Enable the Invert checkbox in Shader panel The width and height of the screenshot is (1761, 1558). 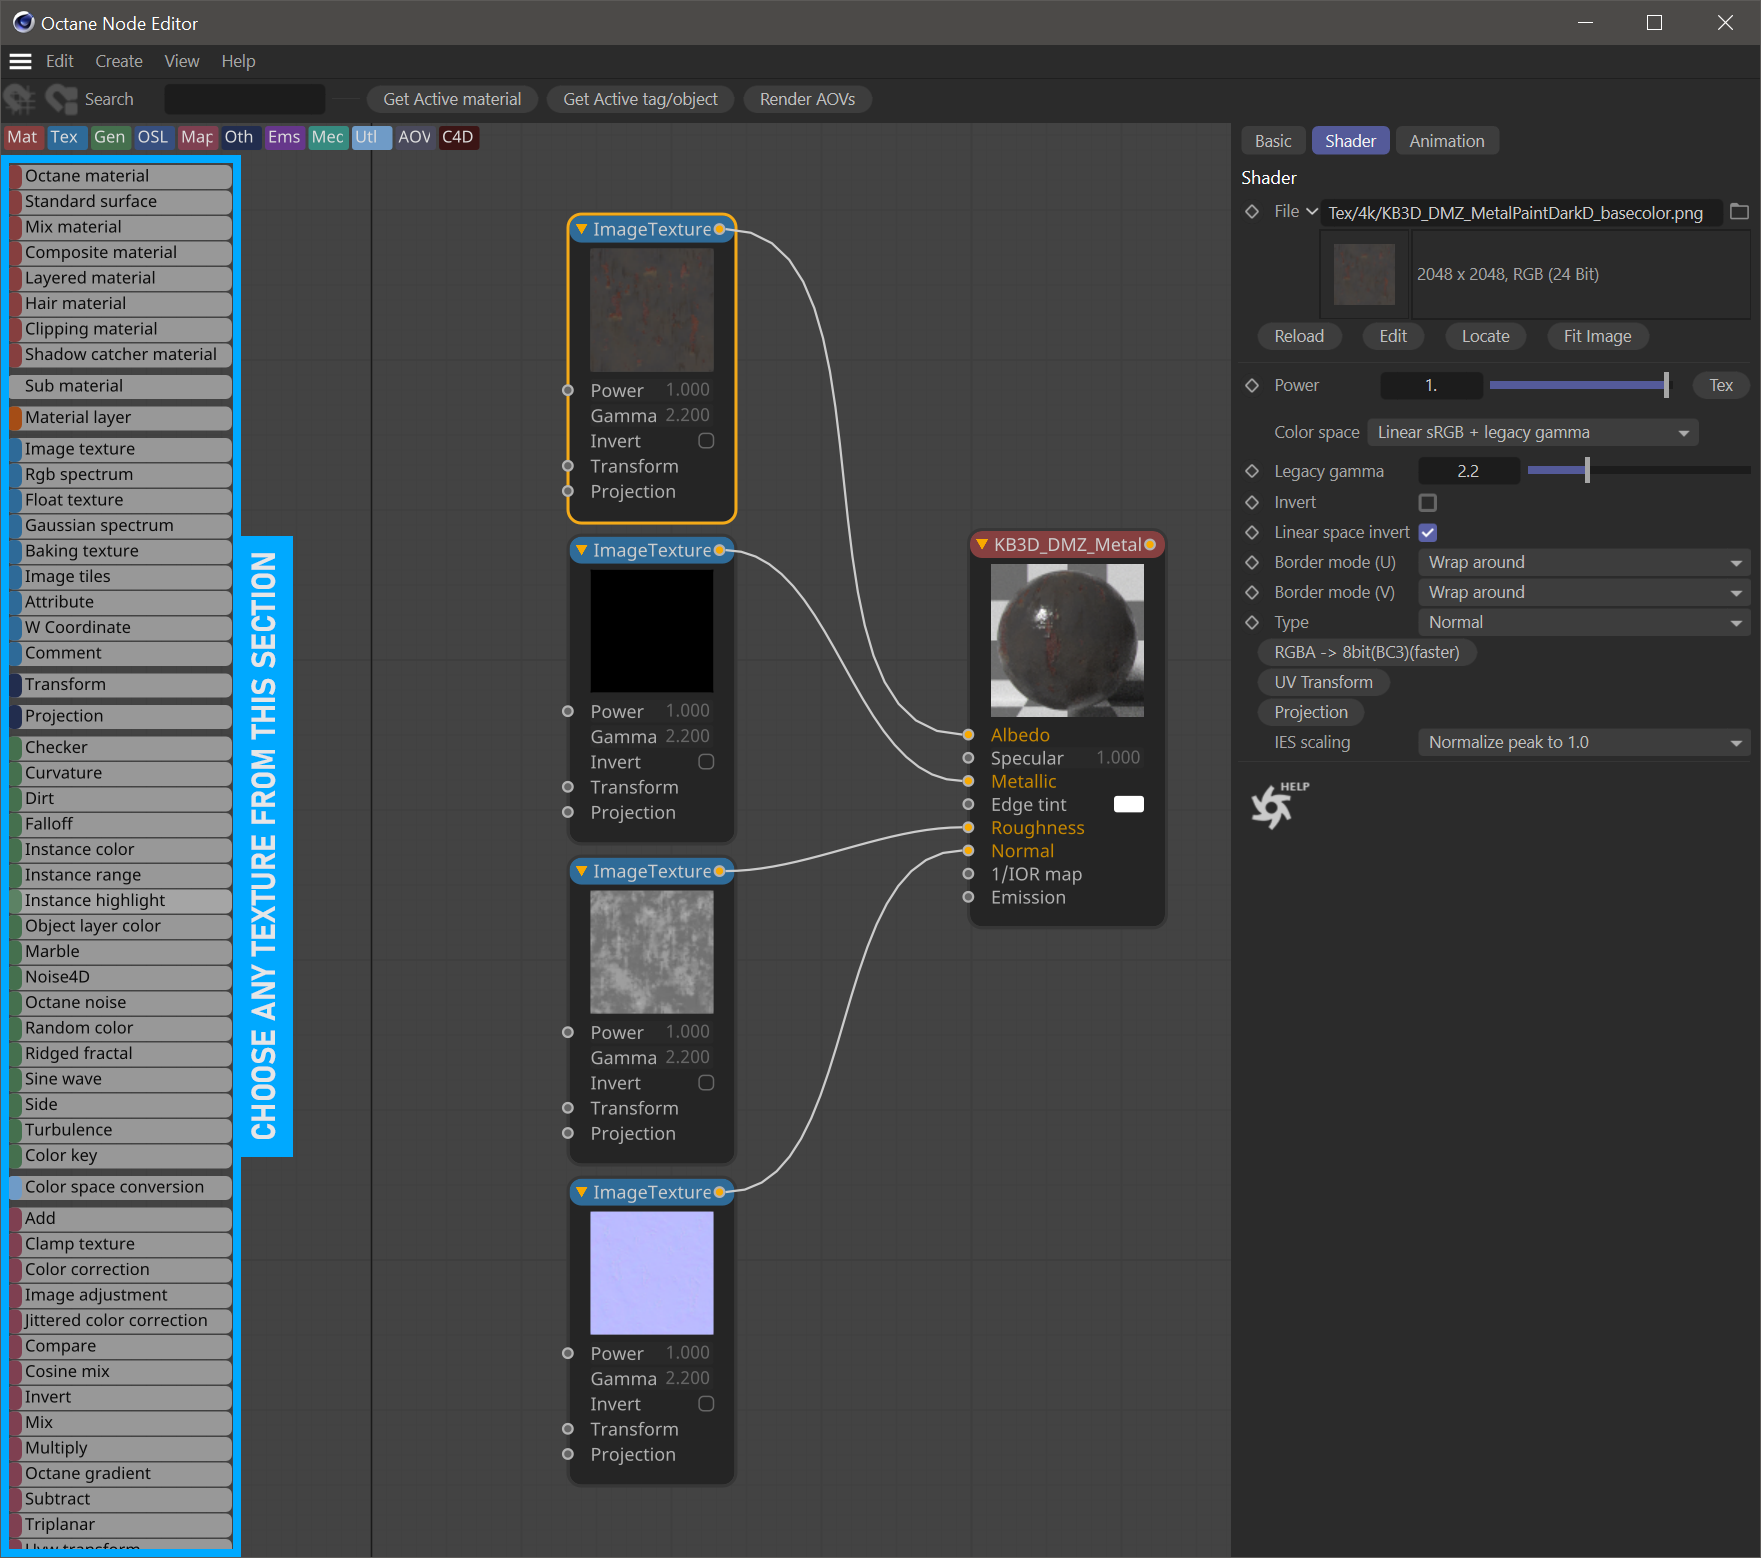[x=1428, y=502]
